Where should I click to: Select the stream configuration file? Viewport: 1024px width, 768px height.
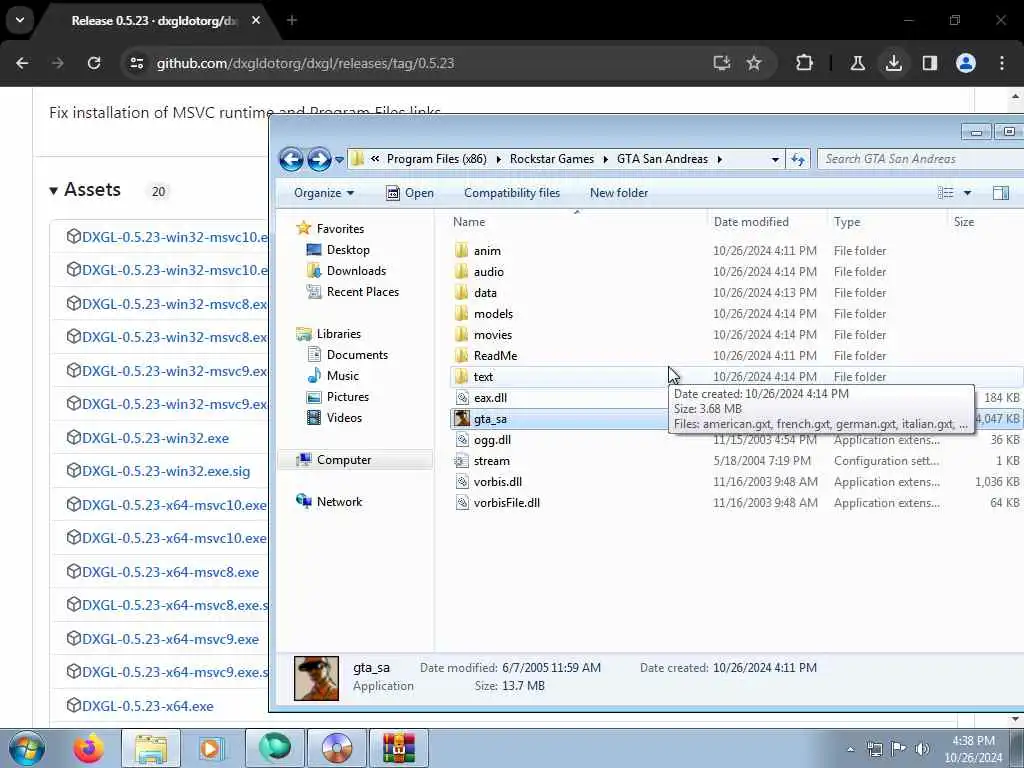pos(481,461)
